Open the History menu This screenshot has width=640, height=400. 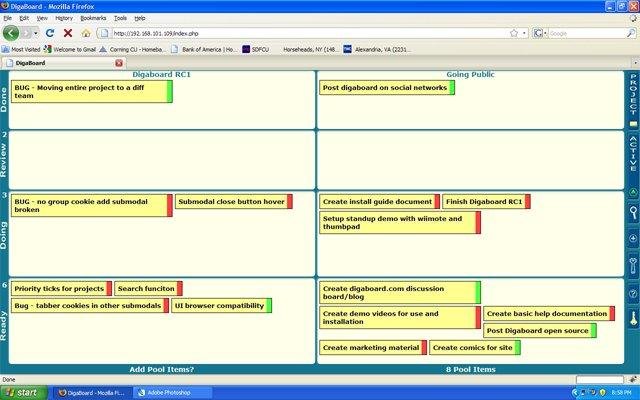(x=64, y=18)
